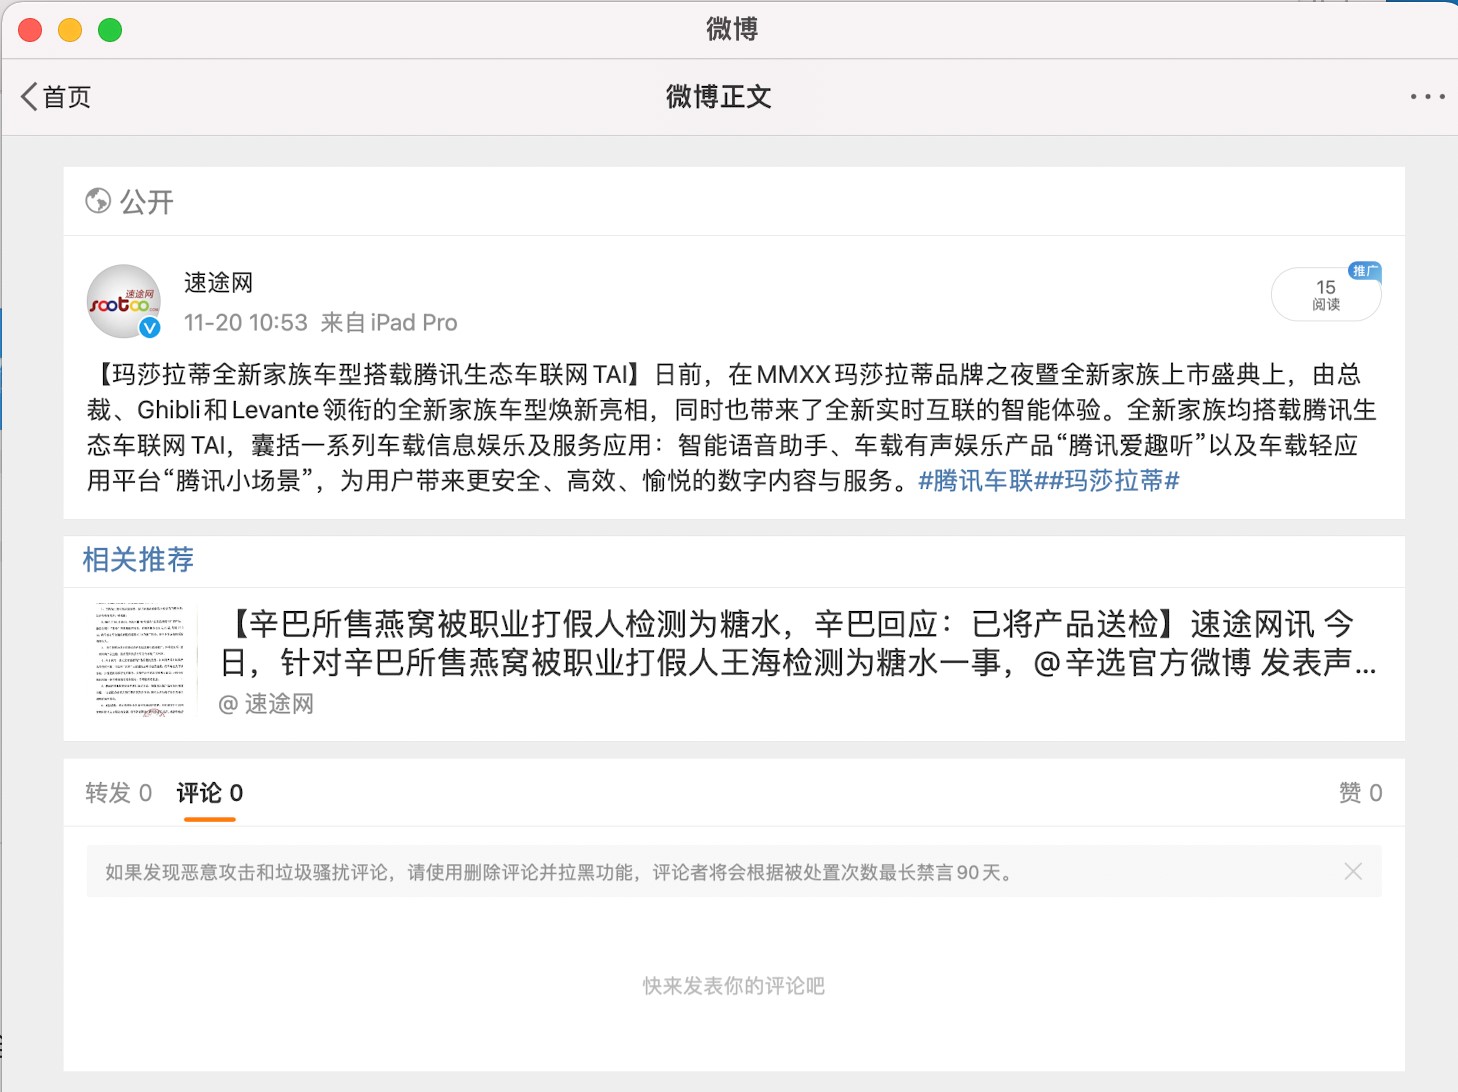Click the back chevron to 首页
This screenshot has height=1092, width=1458.
pos(30,97)
